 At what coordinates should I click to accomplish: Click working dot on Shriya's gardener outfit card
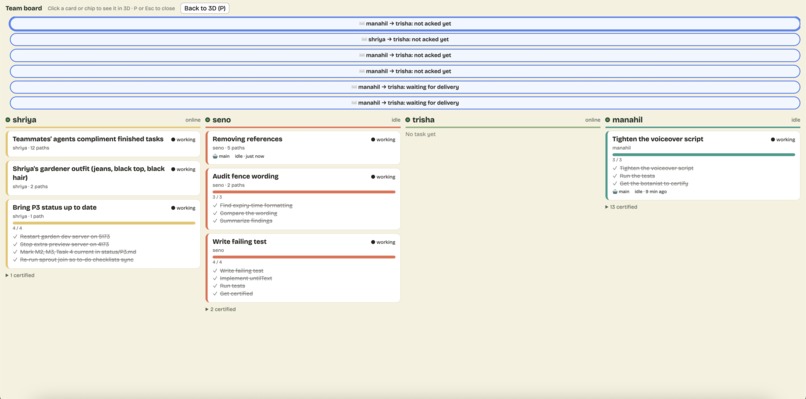pos(173,169)
